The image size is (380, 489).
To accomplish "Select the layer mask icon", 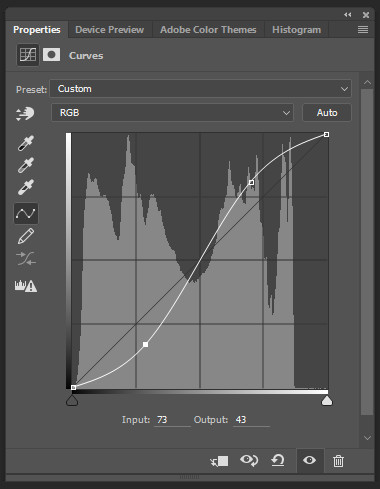I will tap(51, 55).
